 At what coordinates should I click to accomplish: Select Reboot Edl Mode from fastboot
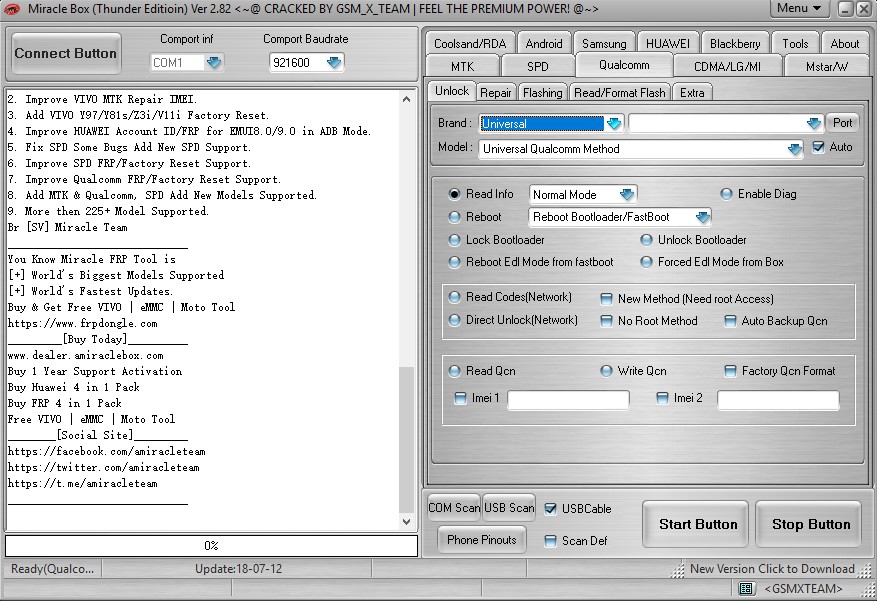point(455,262)
